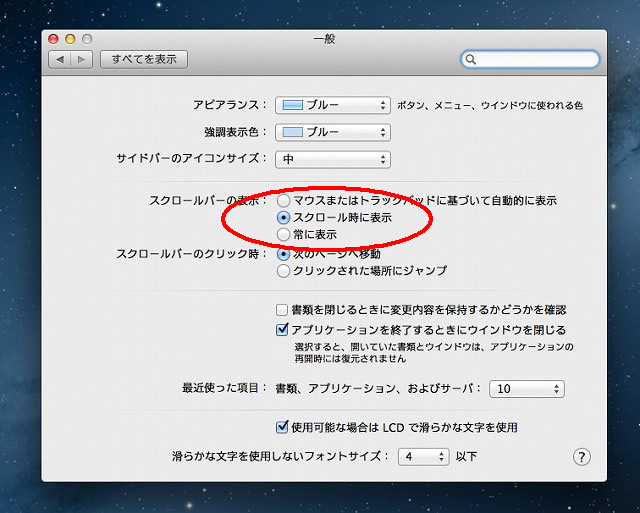Viewport: 640px width, 513px height.
Task: Select スクロール時に表示 radio button
Action: 284,217
